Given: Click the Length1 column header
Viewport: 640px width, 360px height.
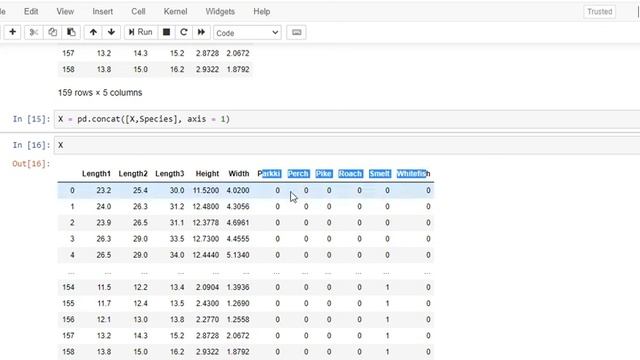Looking at the screenshot, I should pos(96,173).
